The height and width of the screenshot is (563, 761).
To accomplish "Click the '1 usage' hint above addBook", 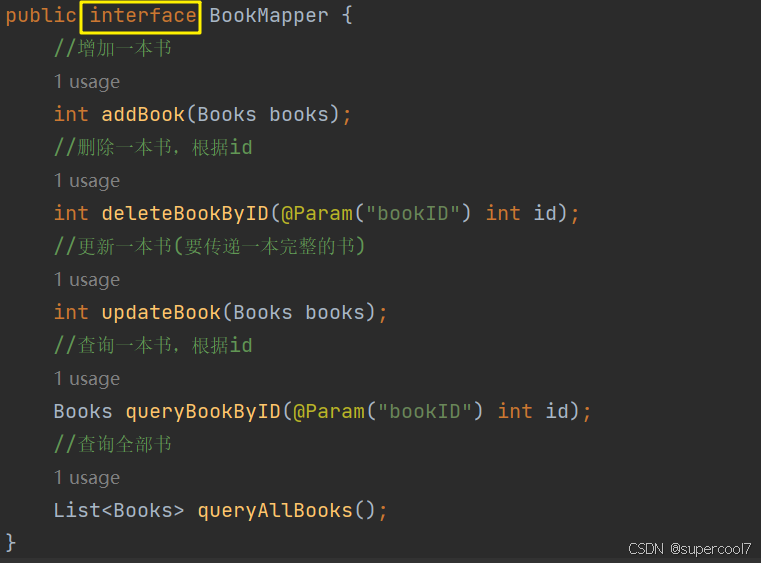I will (87, 82).
